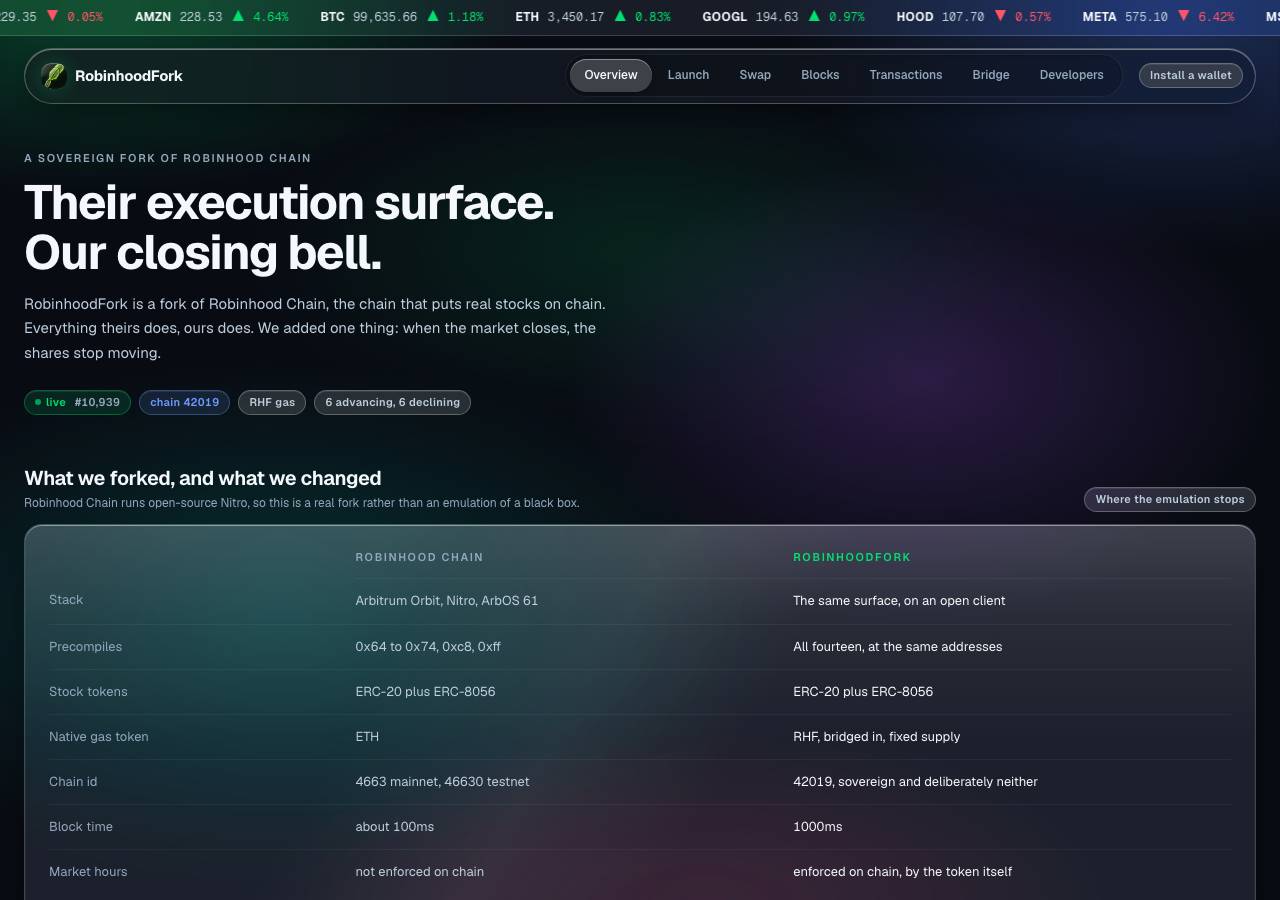Click the Precompiles row label
The height and width of the screenshot is (900, 1280).
click(85, 647)
